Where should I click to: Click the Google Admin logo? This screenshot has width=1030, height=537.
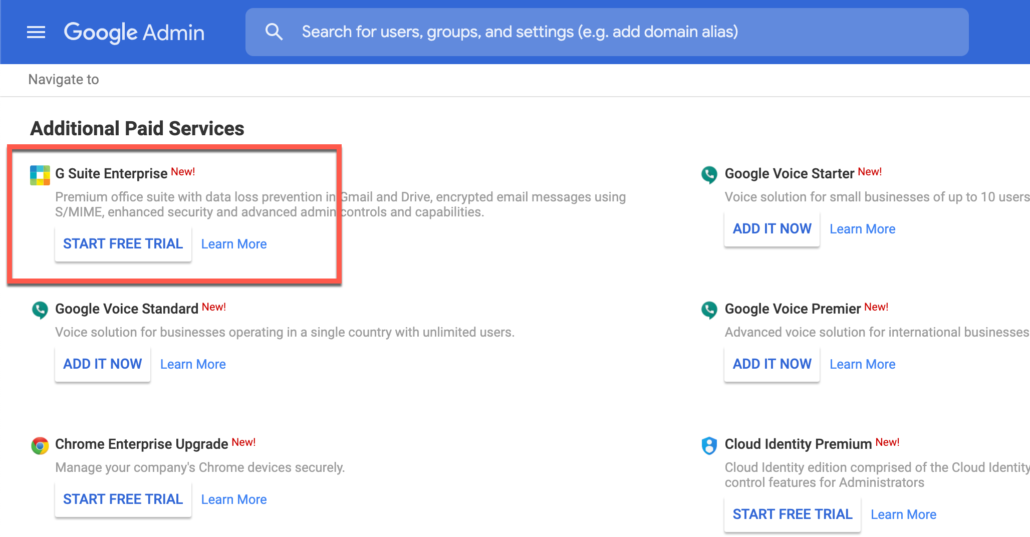tap(134, 32)
